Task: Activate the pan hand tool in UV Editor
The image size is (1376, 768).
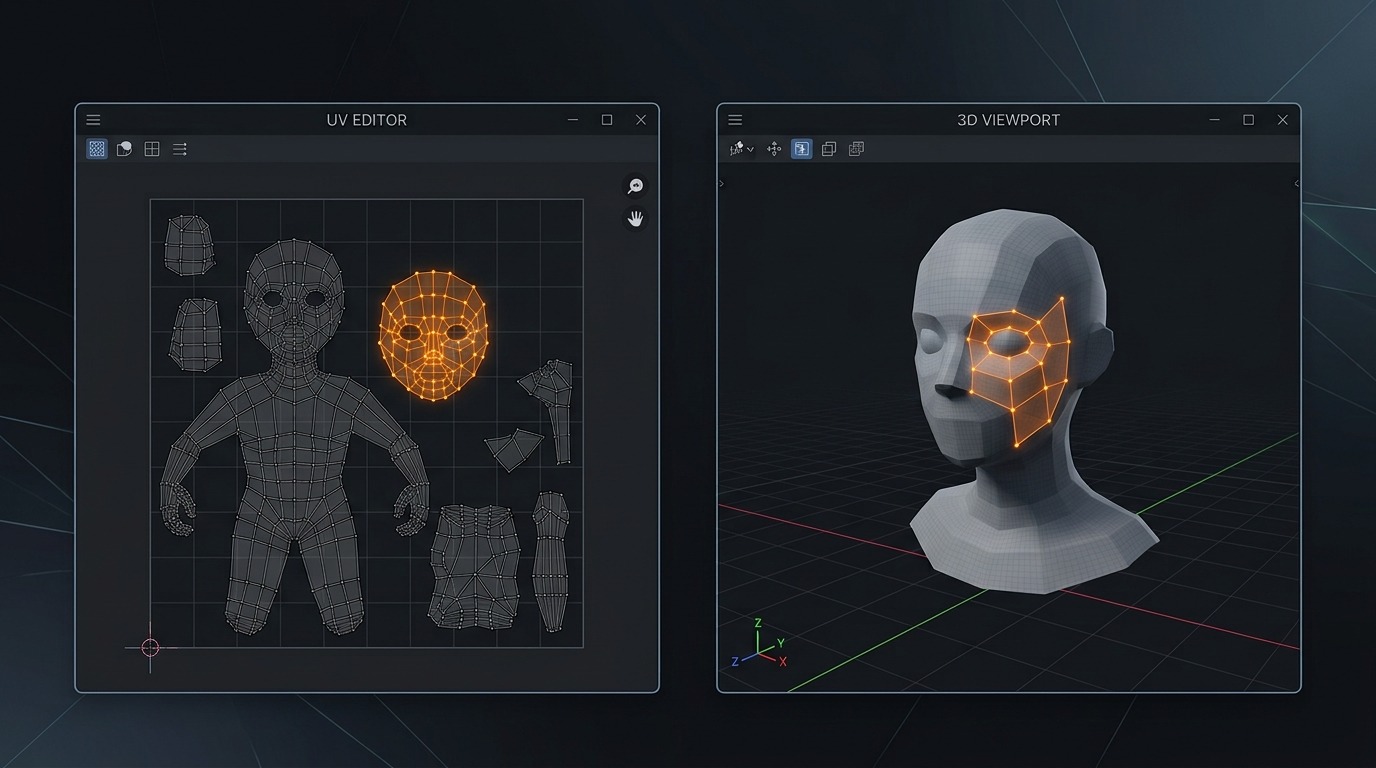Action: tap(635, 218)
